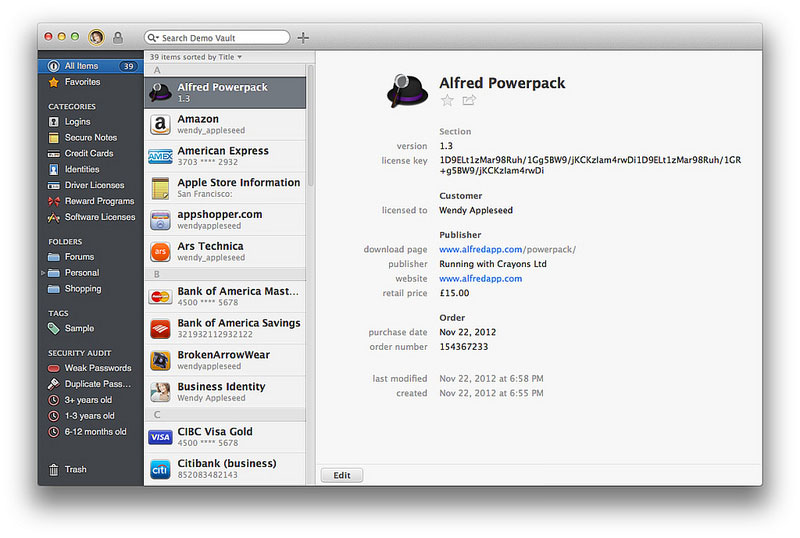Lock the vault with padlock icon
800x538 pixels.
118,37
